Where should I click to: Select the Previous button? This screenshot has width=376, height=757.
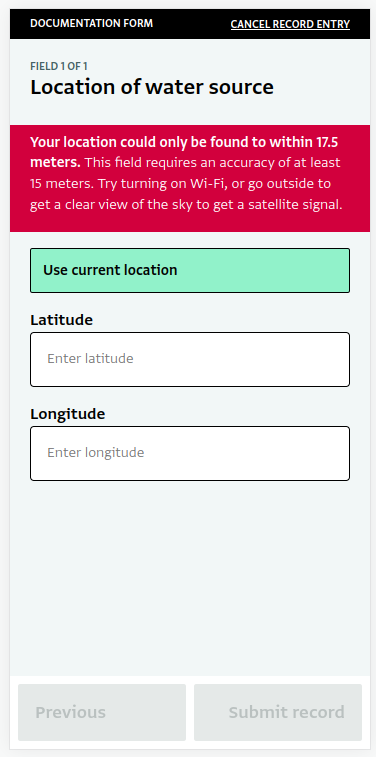click(102, 712)
